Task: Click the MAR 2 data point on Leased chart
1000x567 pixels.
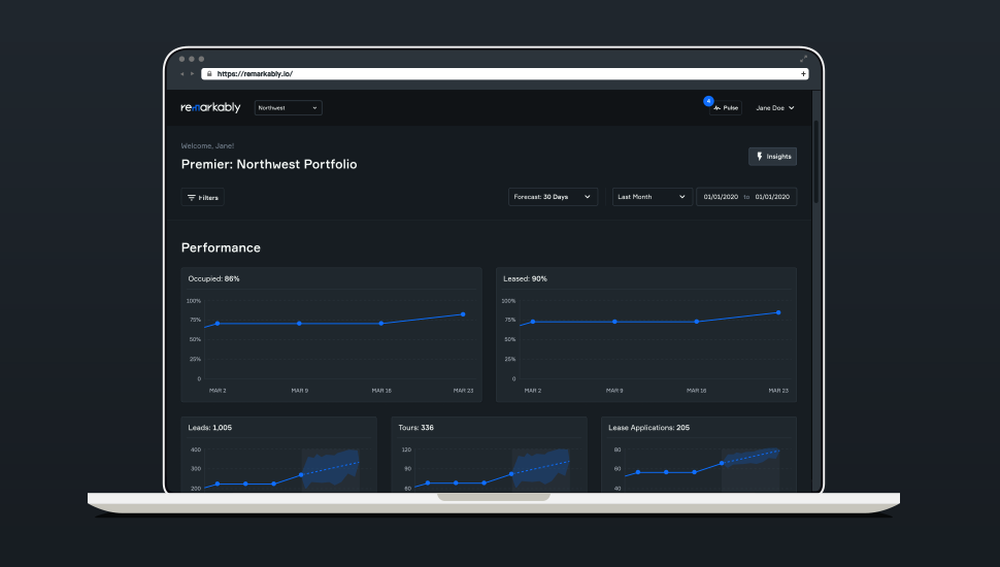Action: pyautogui.click(x=533, y=321)
